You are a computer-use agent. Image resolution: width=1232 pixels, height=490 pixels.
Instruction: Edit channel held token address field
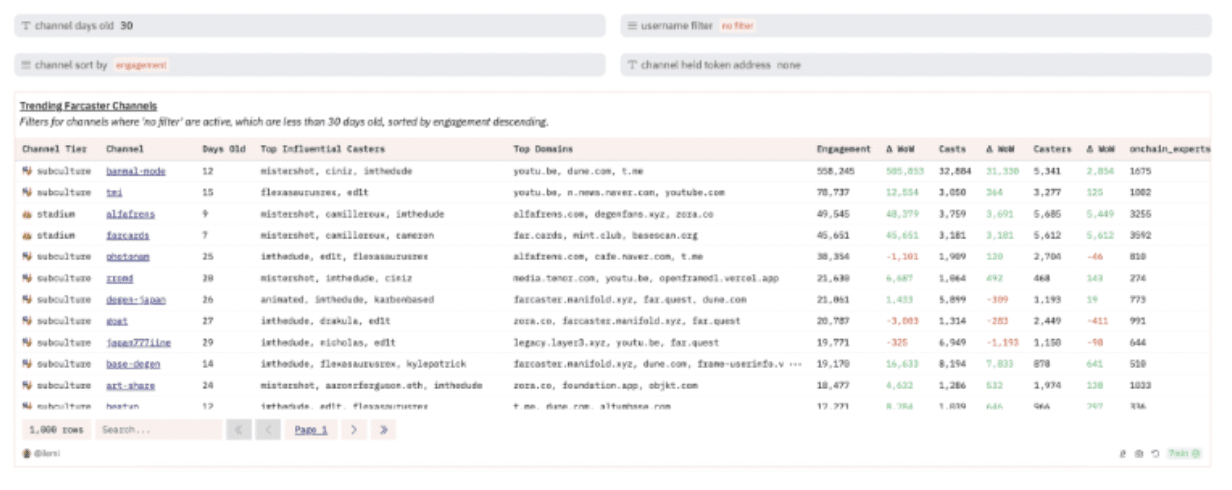916,64
